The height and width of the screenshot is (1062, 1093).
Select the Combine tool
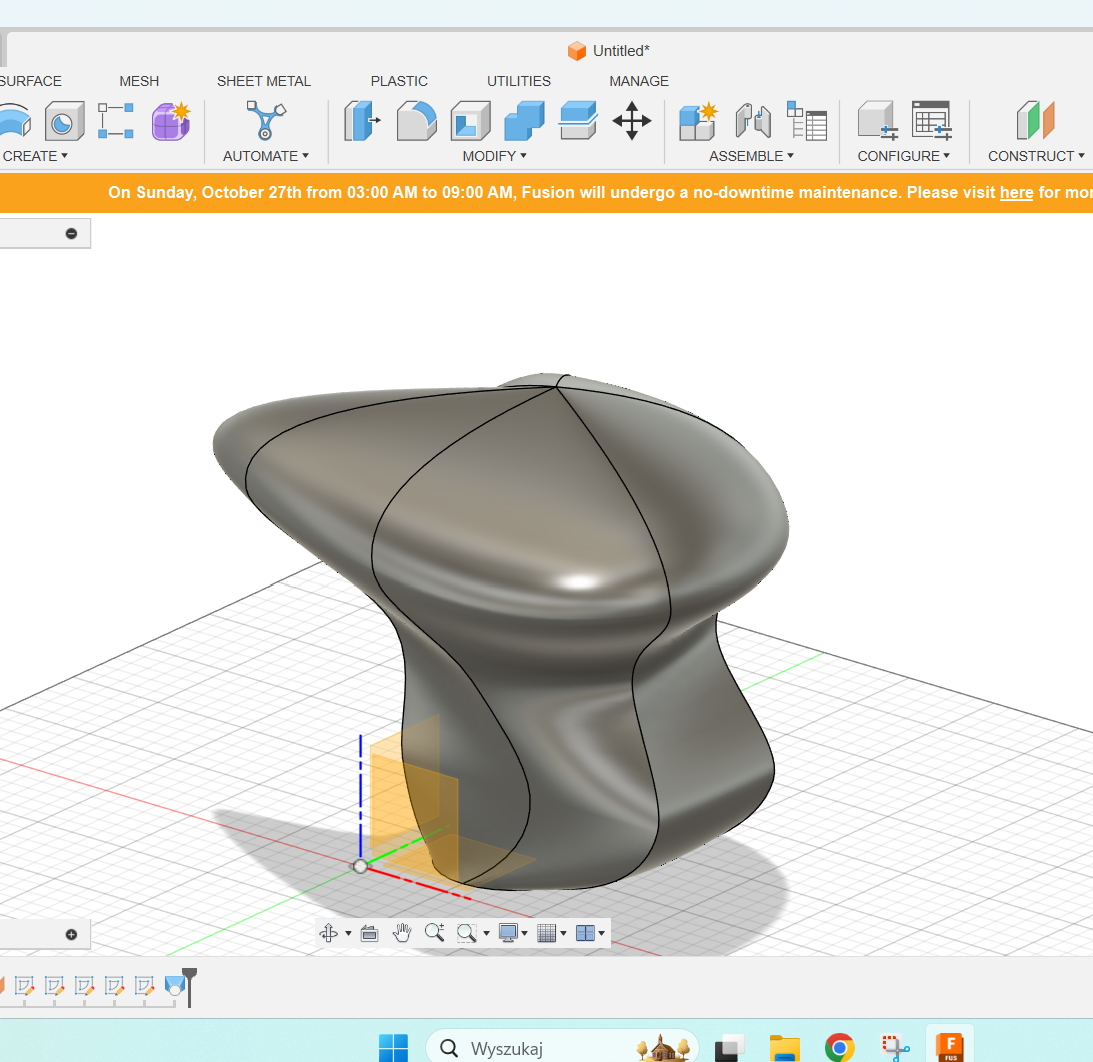524,121
